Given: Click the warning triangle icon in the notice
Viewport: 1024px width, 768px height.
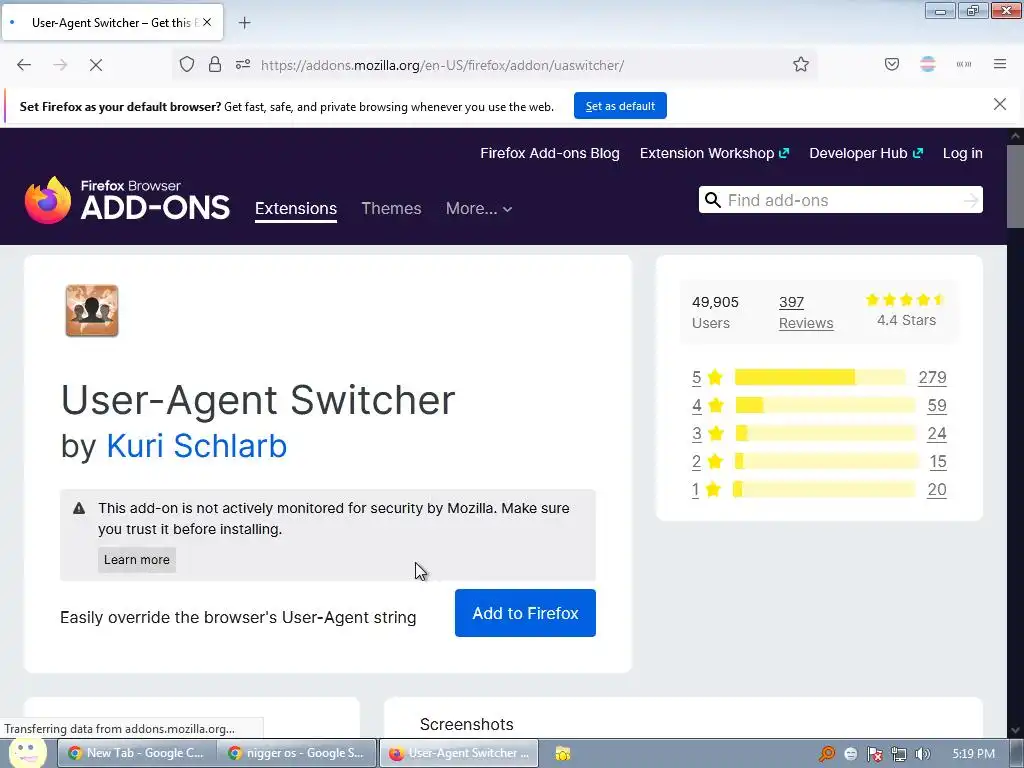Looking at the screenshot, I should tap(79, 508).
